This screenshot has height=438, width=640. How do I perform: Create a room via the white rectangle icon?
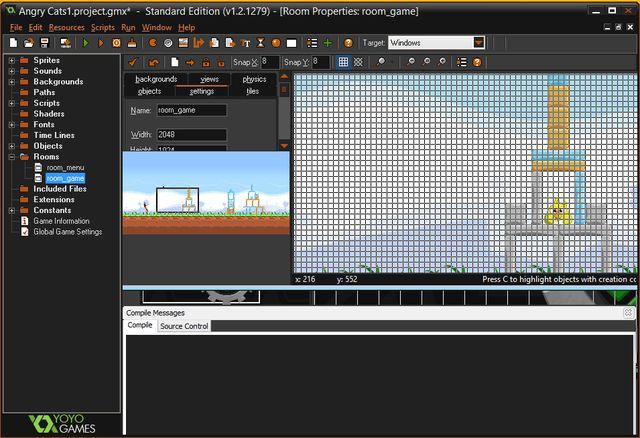coord(291,43)
